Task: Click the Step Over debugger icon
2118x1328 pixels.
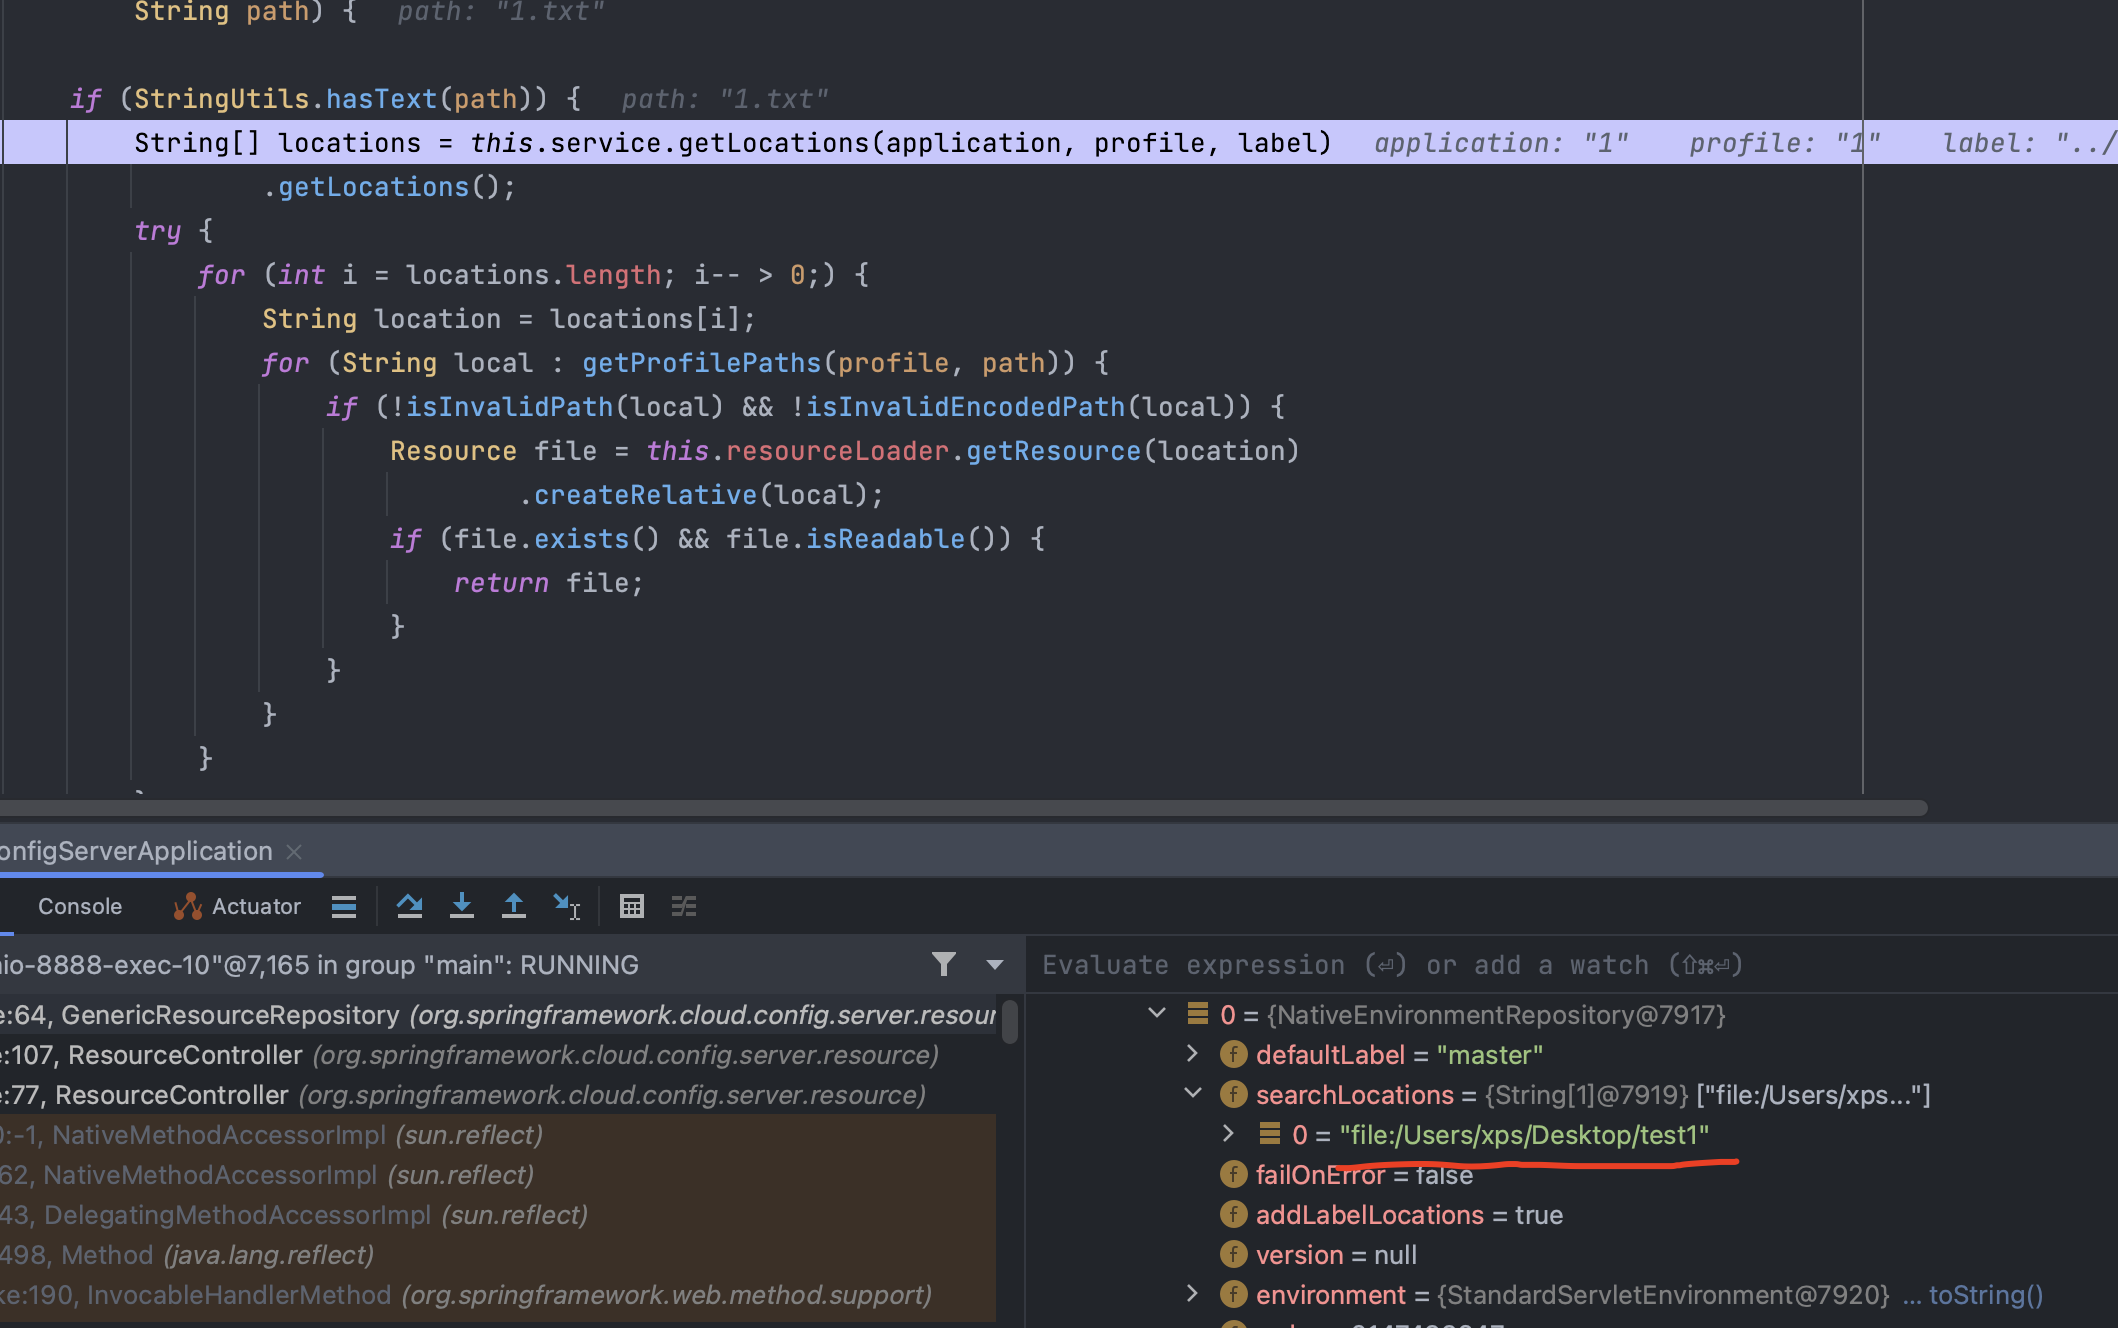Action: 409,906
